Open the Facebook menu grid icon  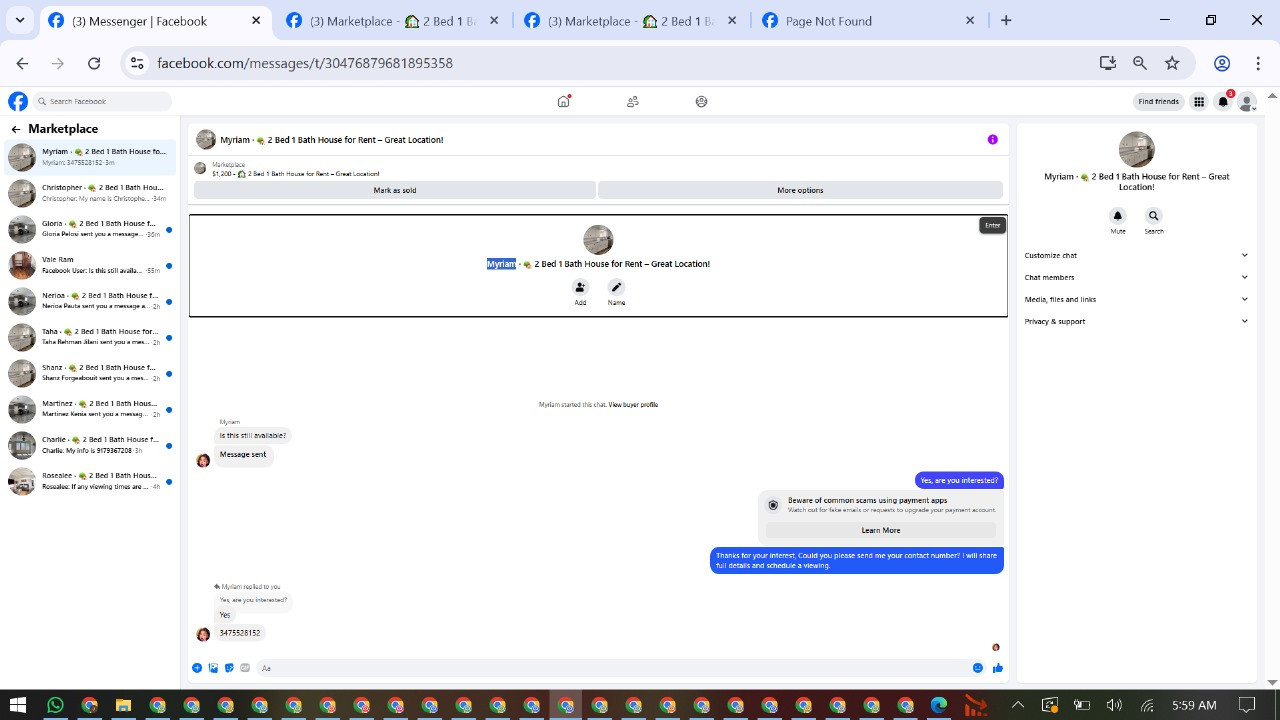tap(1199, 101)
